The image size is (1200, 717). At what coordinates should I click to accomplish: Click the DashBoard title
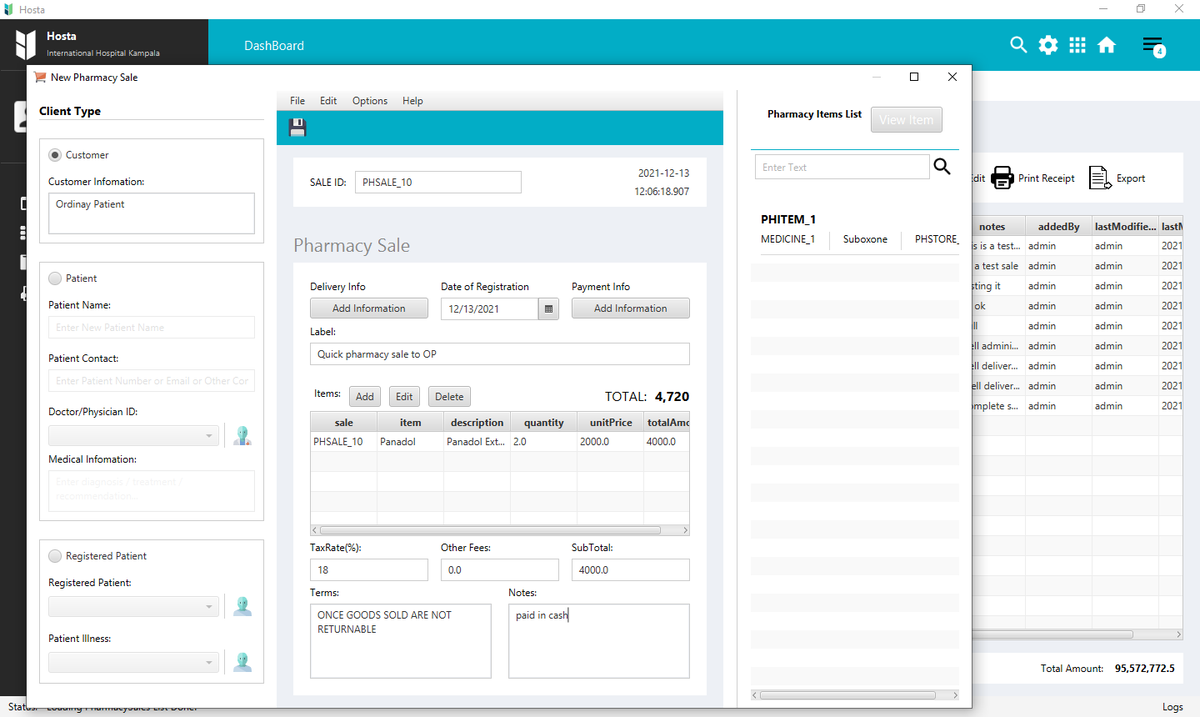point(274,46)
